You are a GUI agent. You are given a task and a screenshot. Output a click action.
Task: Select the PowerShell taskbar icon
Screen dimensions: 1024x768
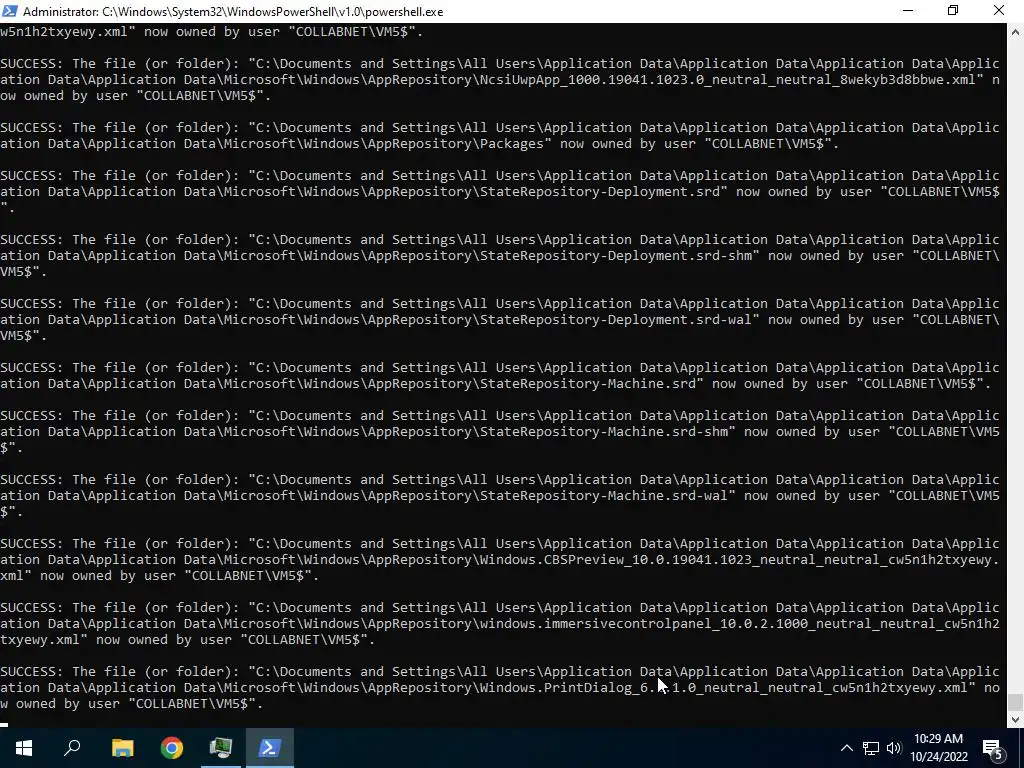point(270,748)
